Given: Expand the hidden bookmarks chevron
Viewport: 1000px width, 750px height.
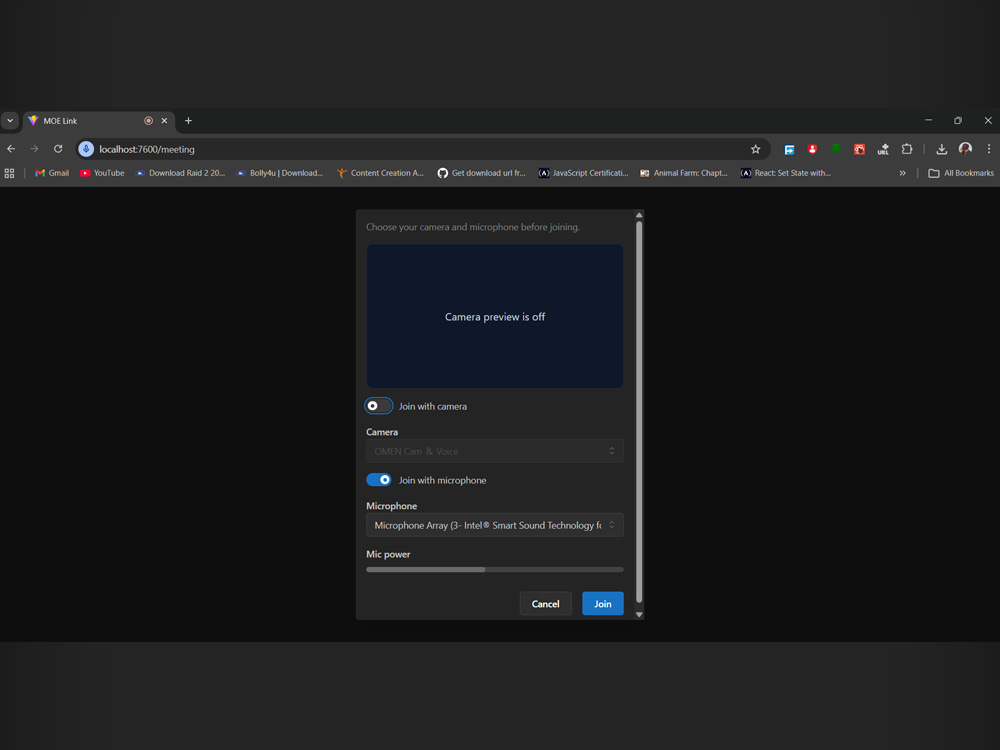Looking at the screenshot, I should click(902, 173).
